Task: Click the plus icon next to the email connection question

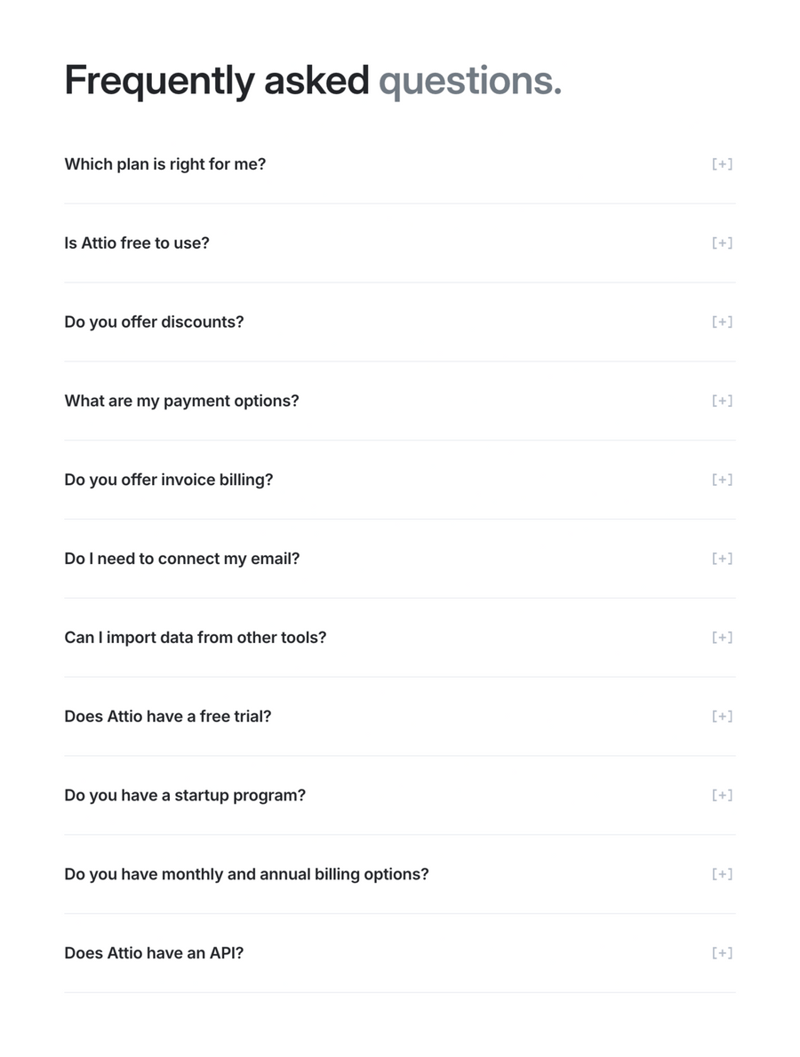Action: pyautogui.click(x=722, y=558)
